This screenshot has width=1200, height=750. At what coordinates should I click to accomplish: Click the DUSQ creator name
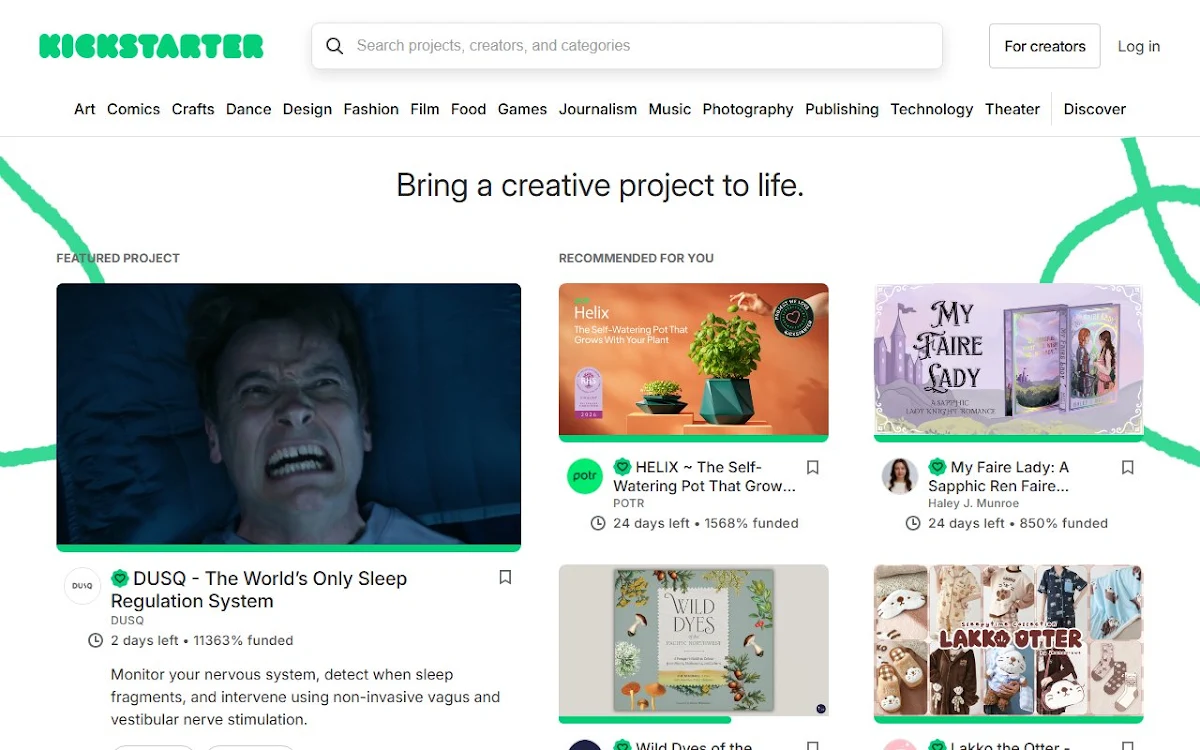127,620
